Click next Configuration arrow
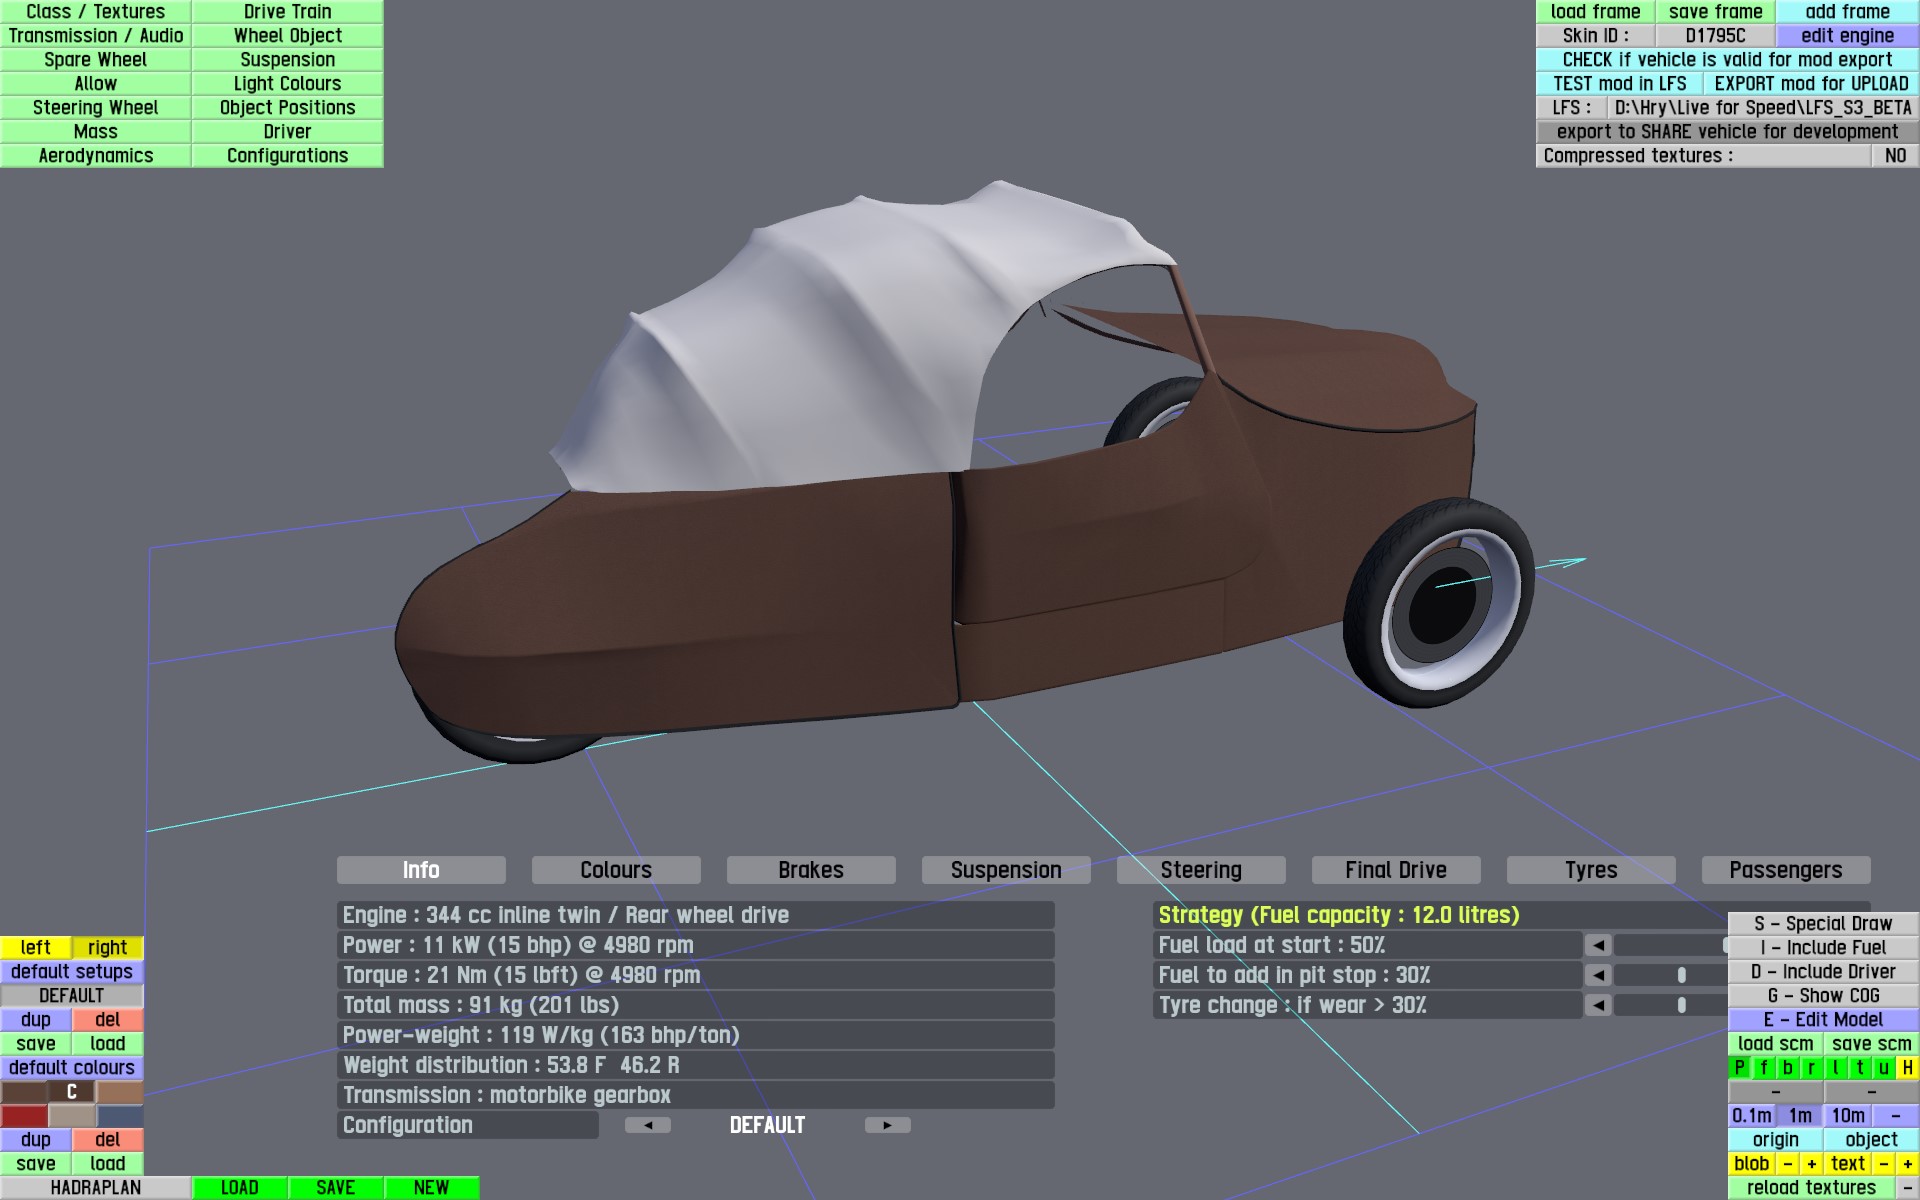 [x=887, y=1125]
